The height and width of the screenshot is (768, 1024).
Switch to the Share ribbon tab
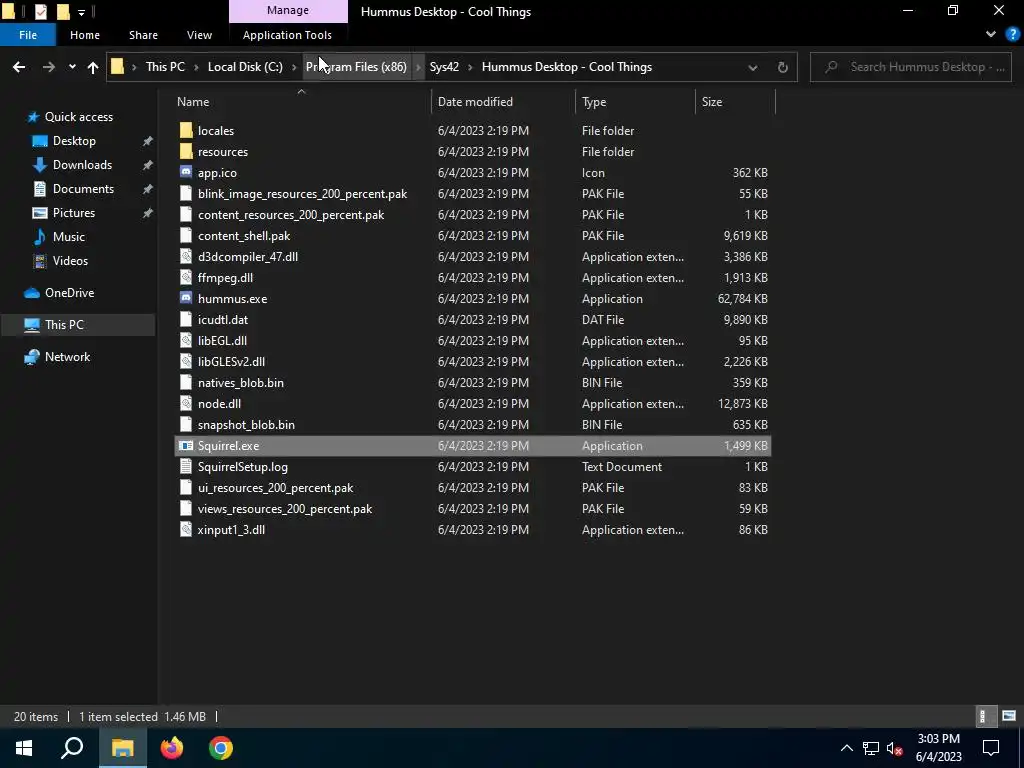[143, 35]
